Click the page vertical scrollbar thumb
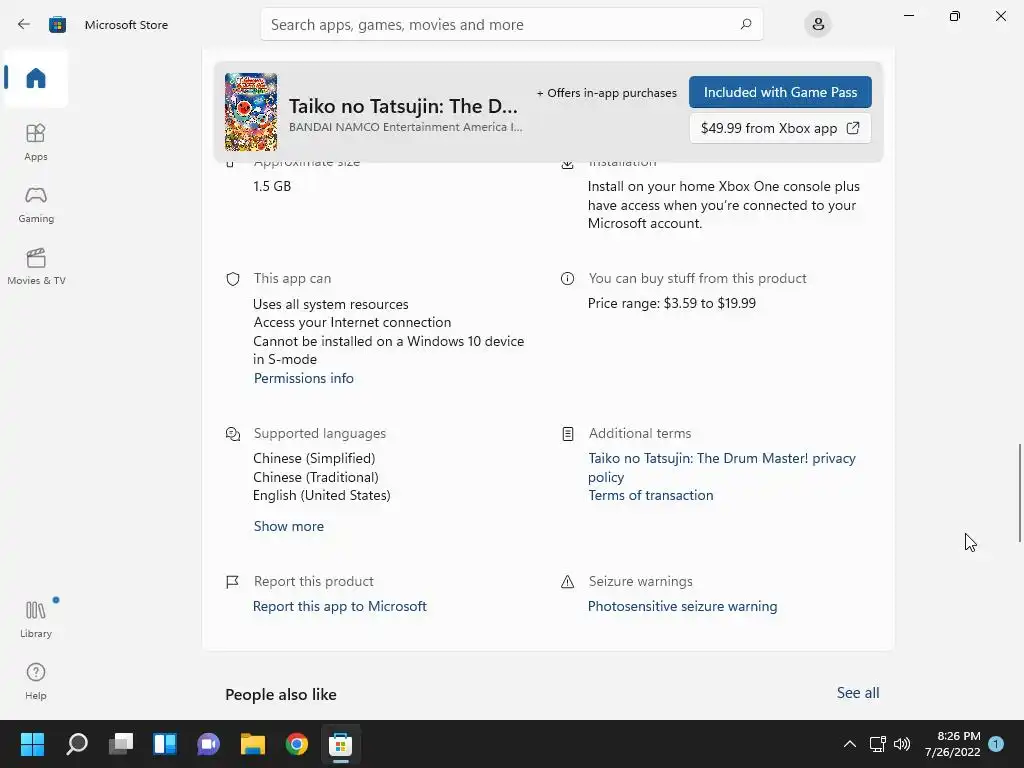The height and width of the screenshot is (768, 1024). coord(1019,492)
